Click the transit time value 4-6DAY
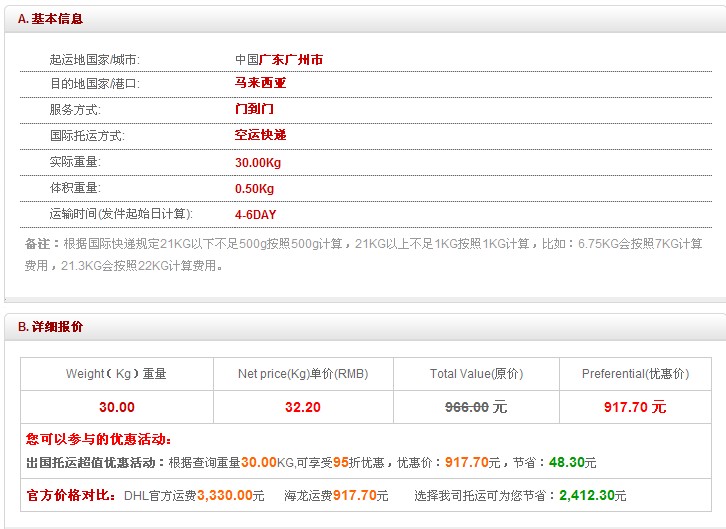The height and width of the screenshot is (529, 726). coord(255,214)
